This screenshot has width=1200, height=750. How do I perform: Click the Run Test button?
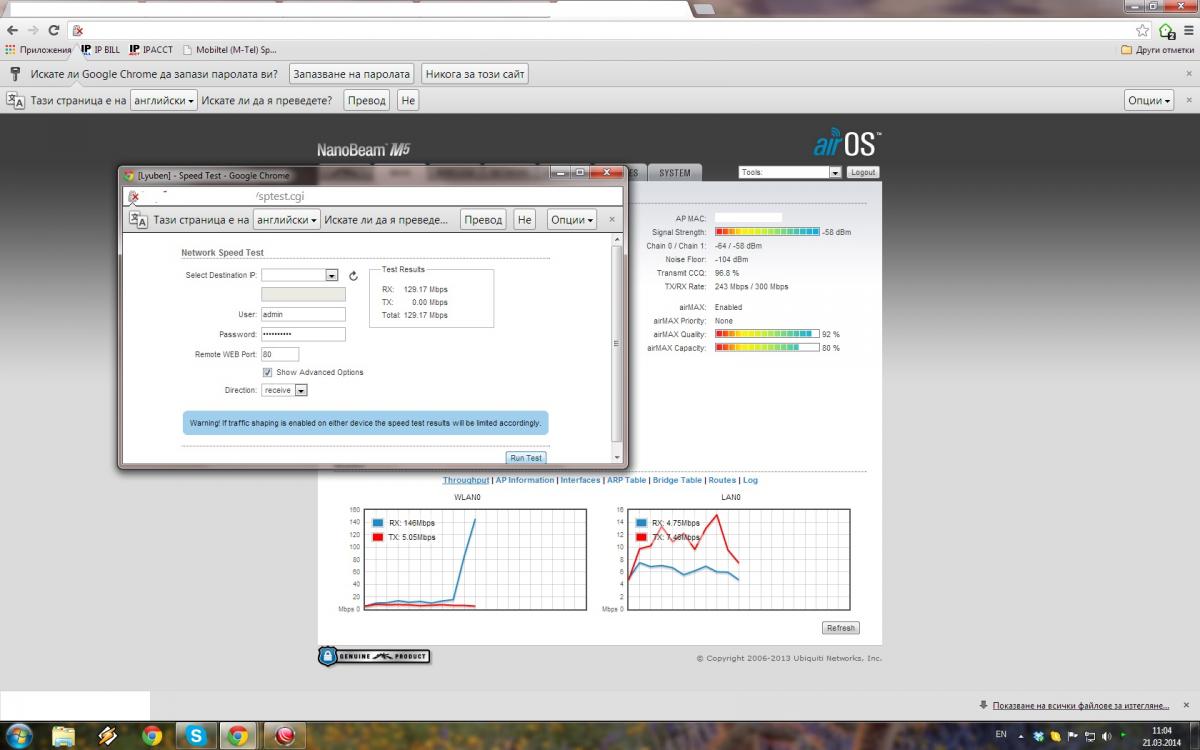pos(526,458)
